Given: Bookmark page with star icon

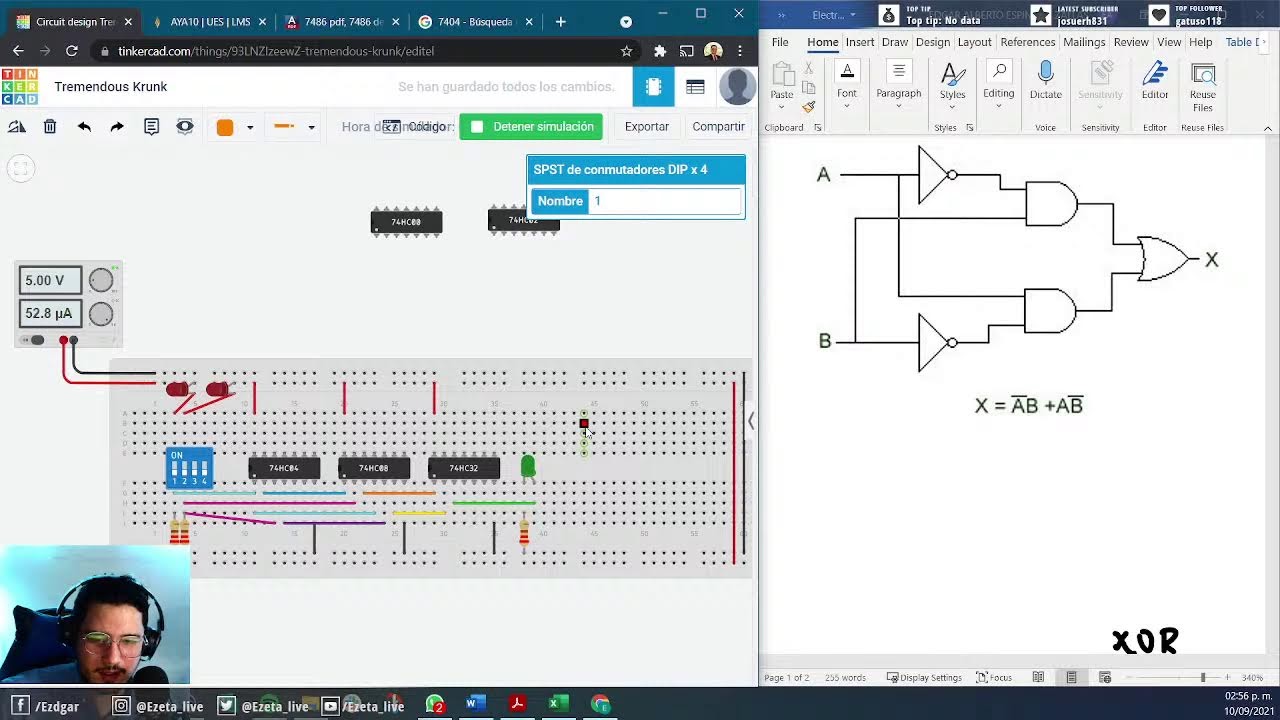Looking at the screenshot, I should click(626, 51).
